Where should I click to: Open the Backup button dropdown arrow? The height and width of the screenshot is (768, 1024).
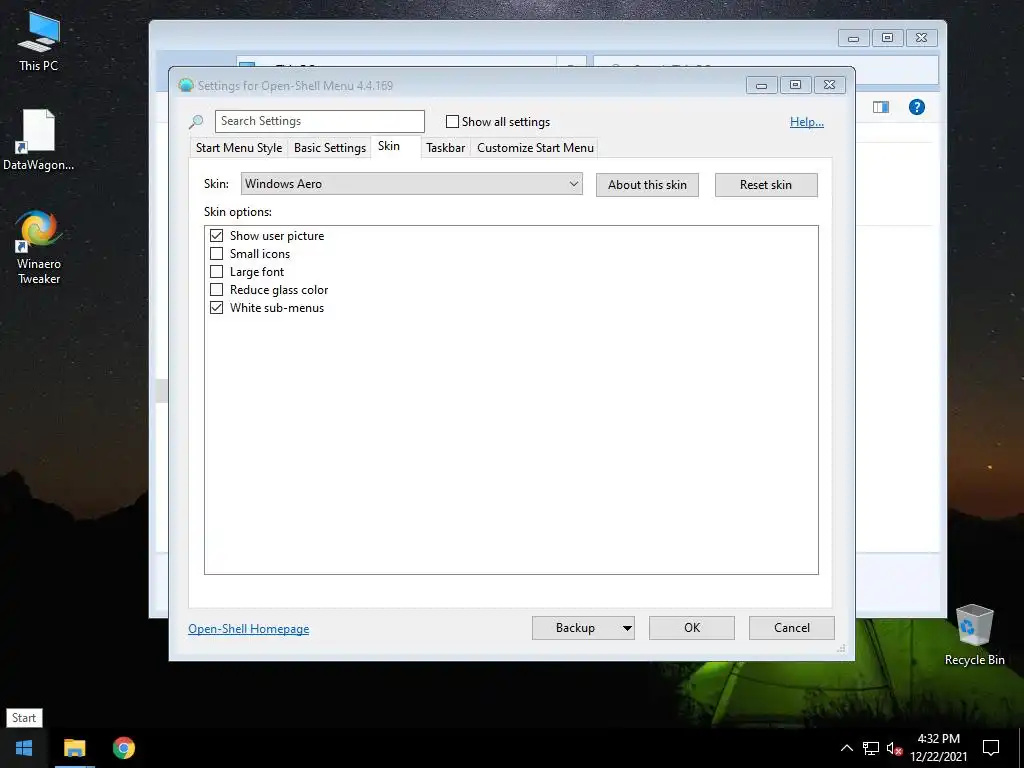click(x=627, y=628)
